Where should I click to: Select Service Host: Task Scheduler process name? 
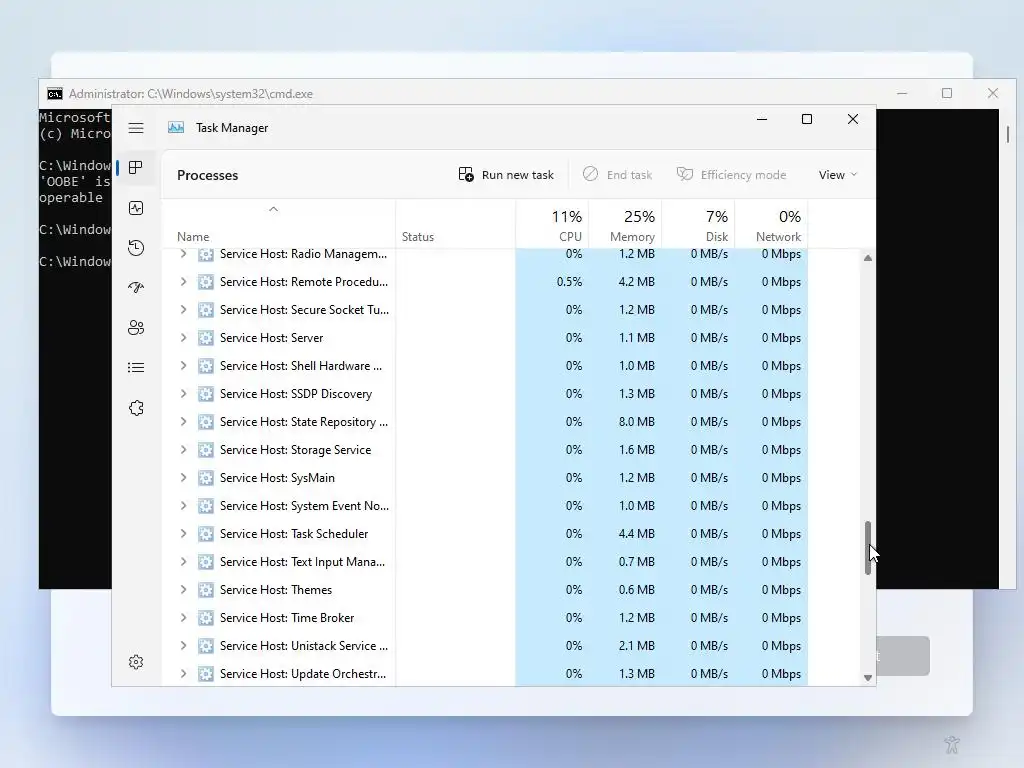(x=295, y=534)
